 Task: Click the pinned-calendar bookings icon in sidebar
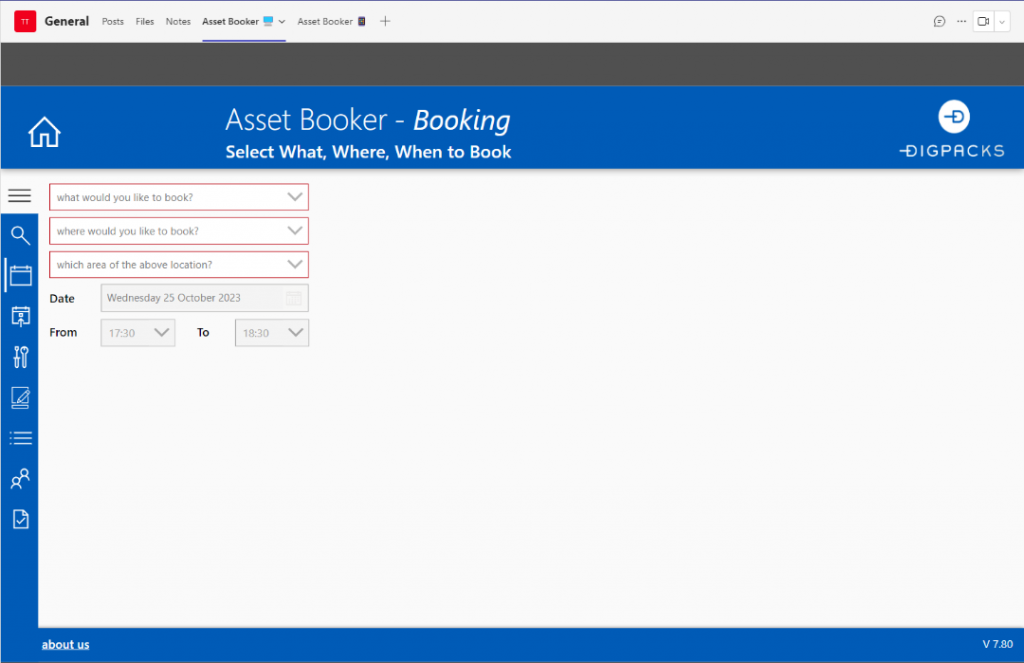[20, 316]
